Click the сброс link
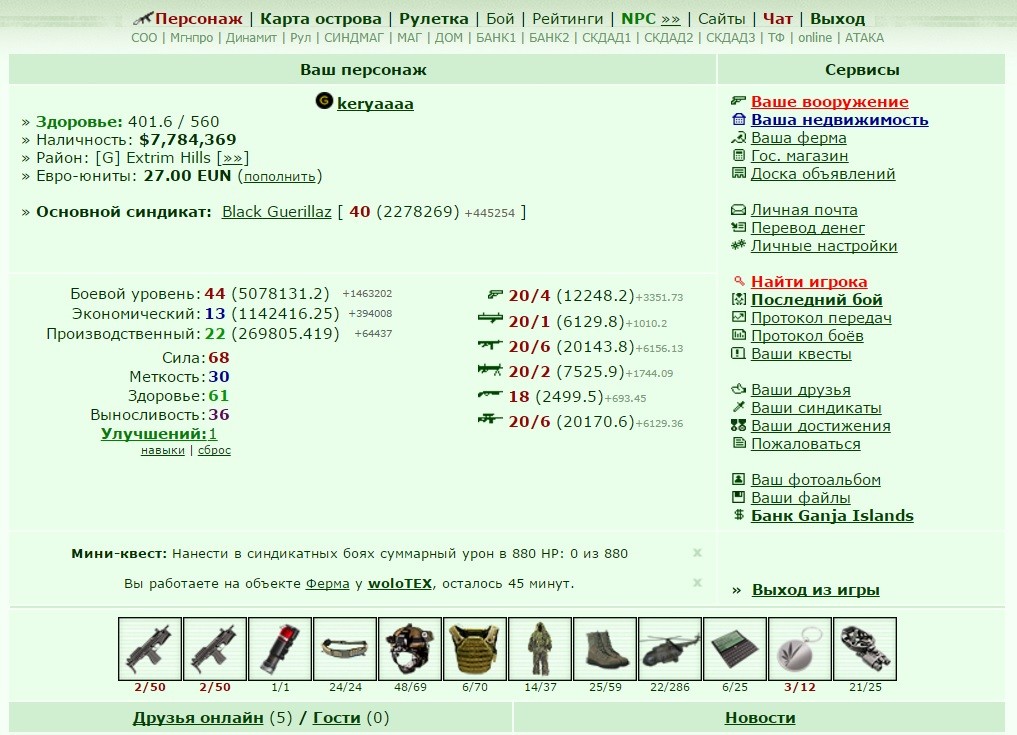 (x=214, y=450)
